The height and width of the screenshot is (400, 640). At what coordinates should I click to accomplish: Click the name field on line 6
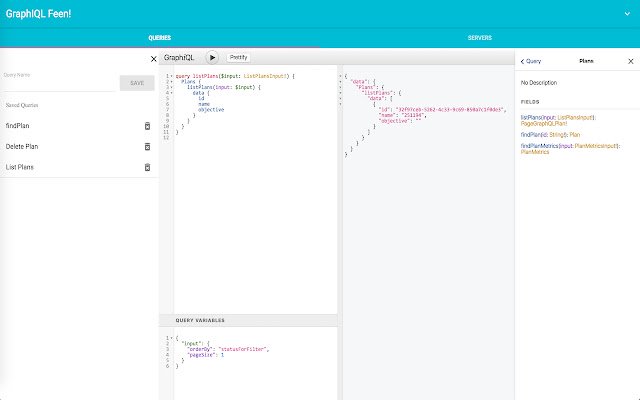point(204,104)
